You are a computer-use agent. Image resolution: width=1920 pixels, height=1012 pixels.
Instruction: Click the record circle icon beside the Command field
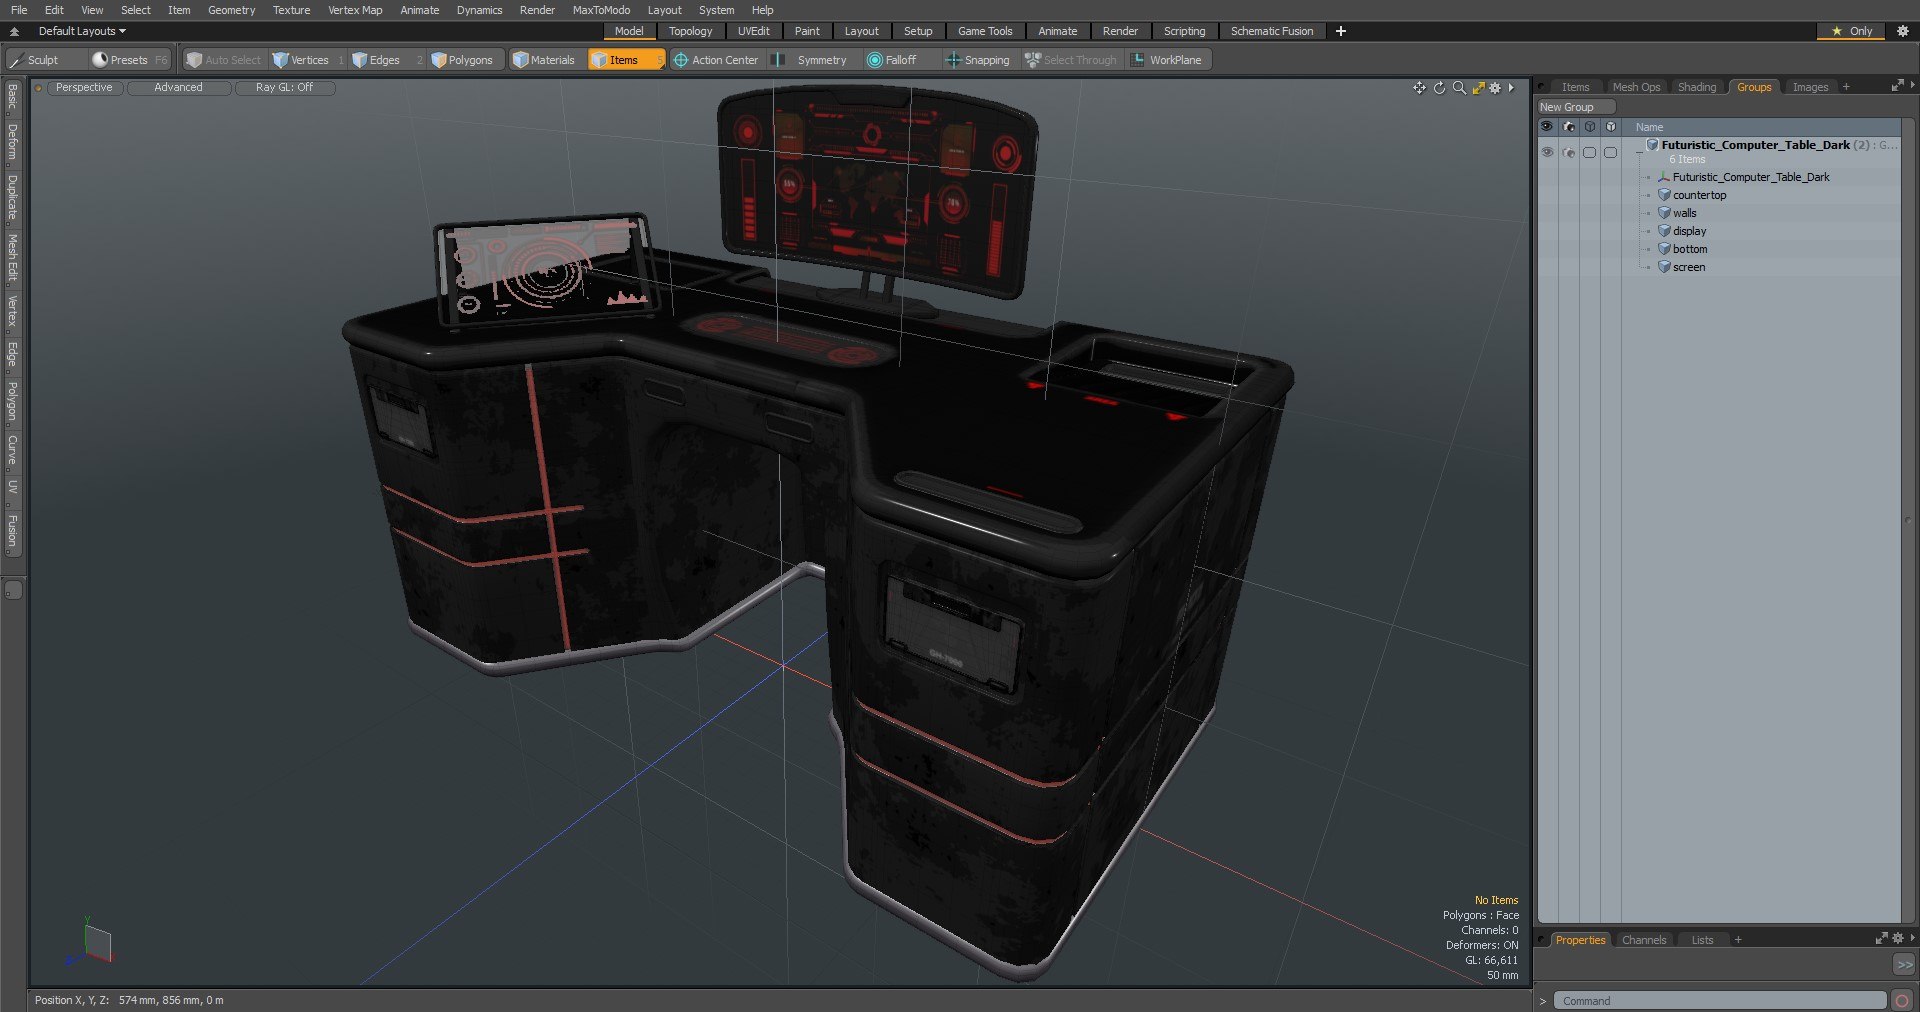1902,1001
